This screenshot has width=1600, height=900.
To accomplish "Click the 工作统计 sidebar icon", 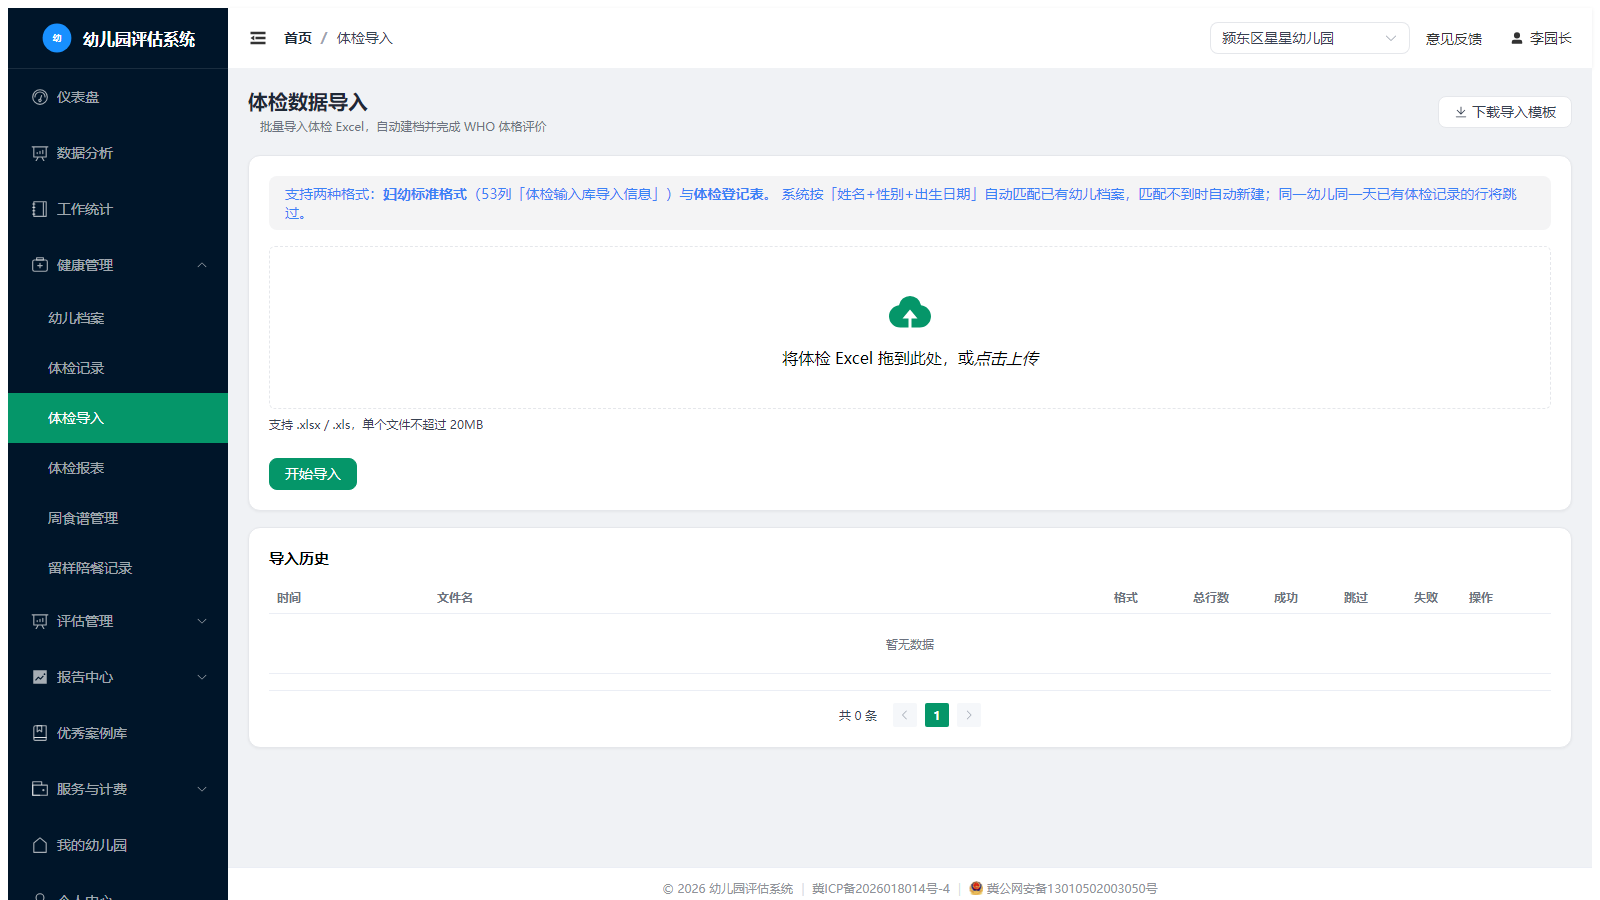I will click(x=40, y=209).
